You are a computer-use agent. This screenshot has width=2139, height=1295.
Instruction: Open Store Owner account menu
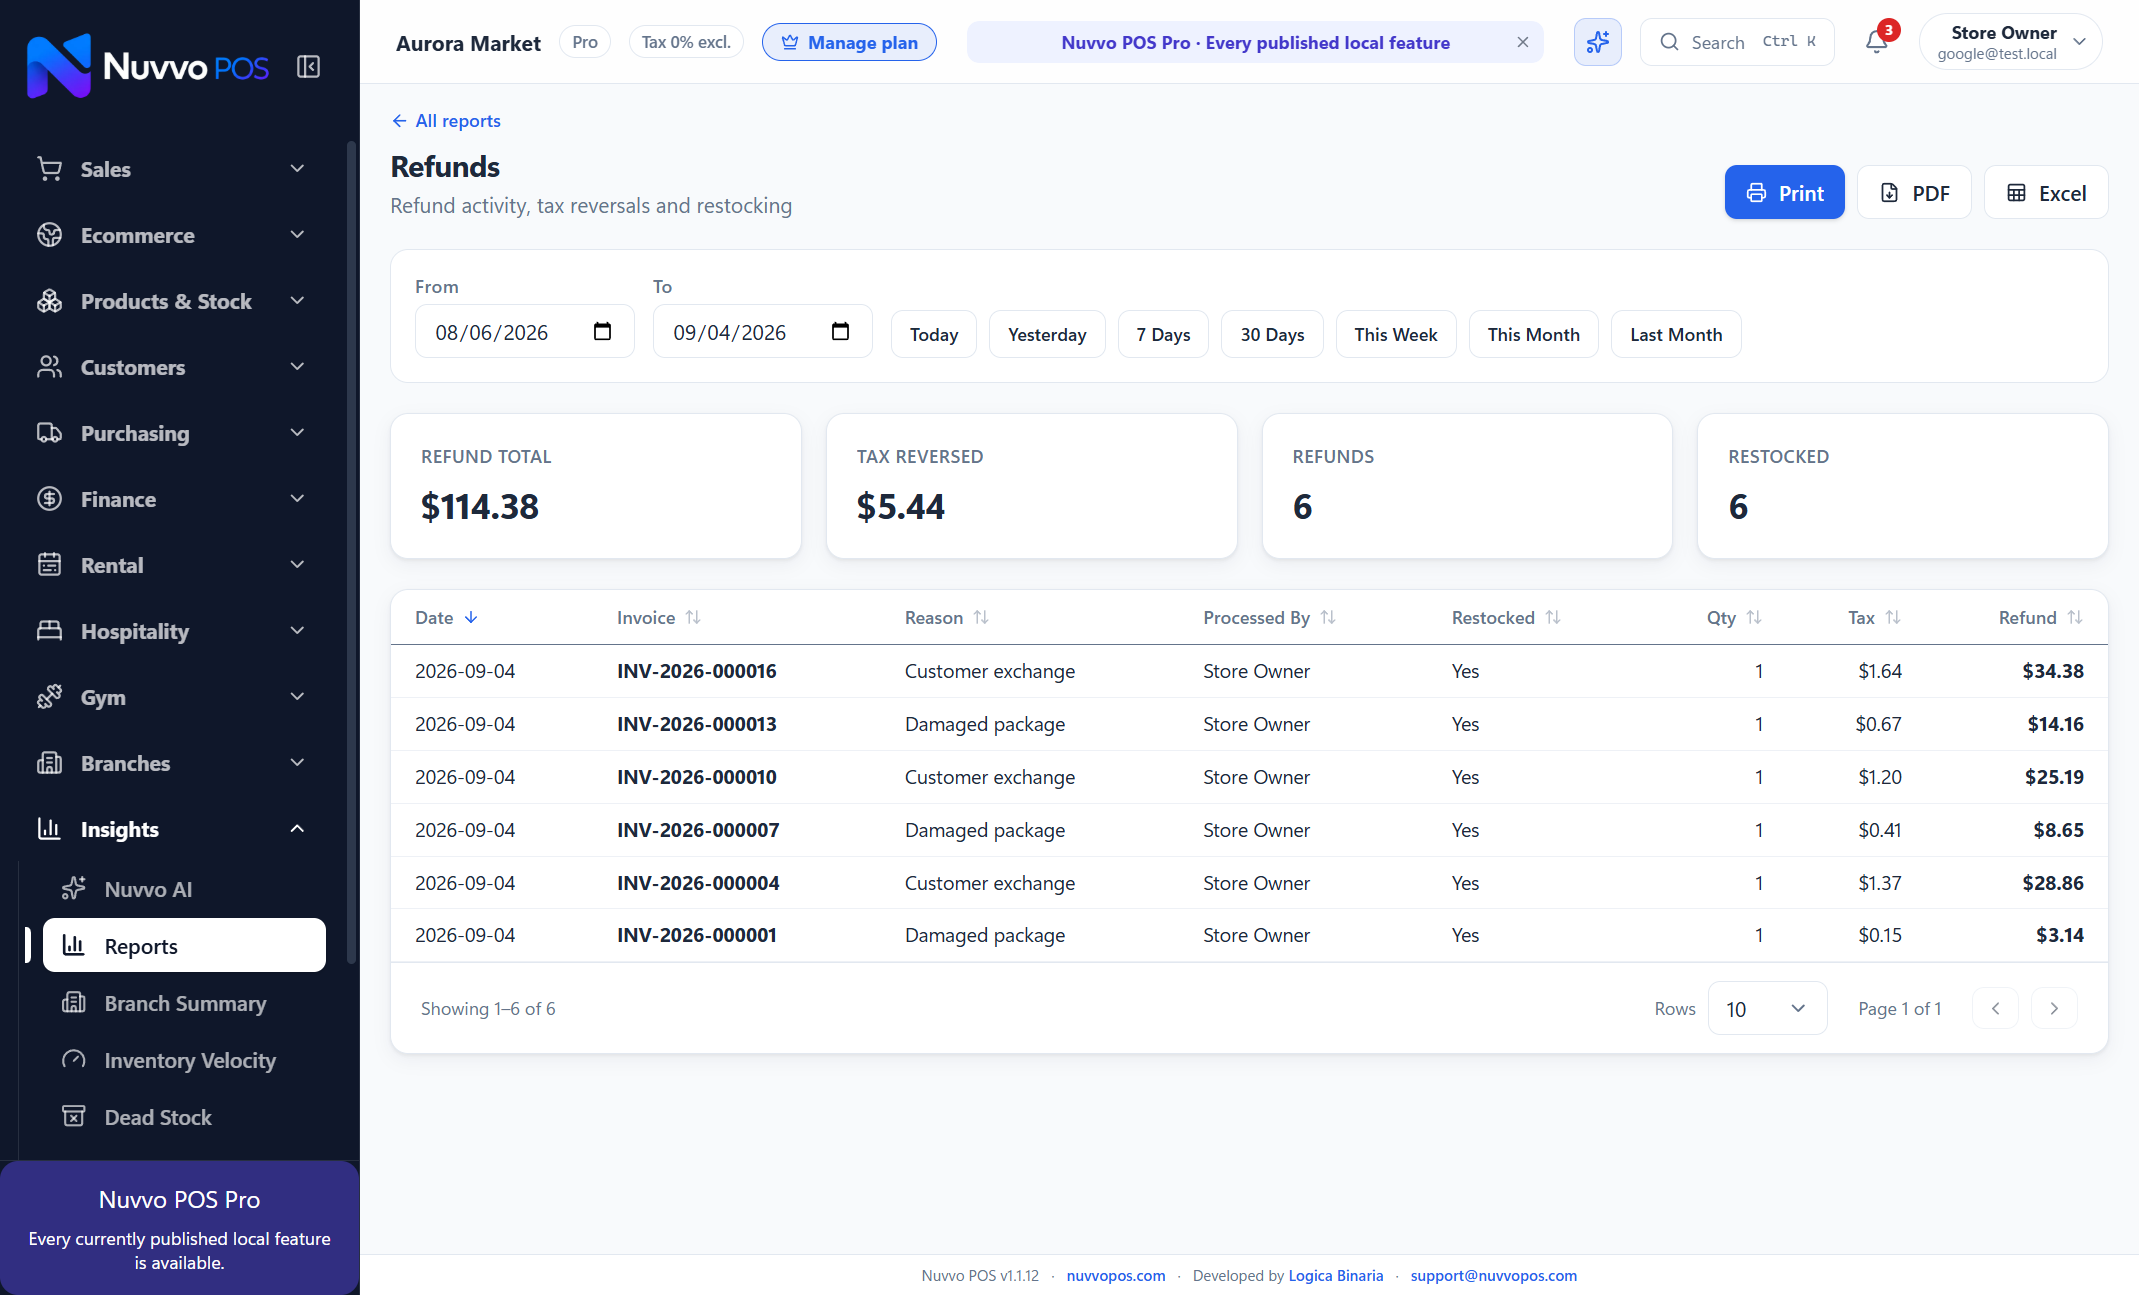(2010, 42)
